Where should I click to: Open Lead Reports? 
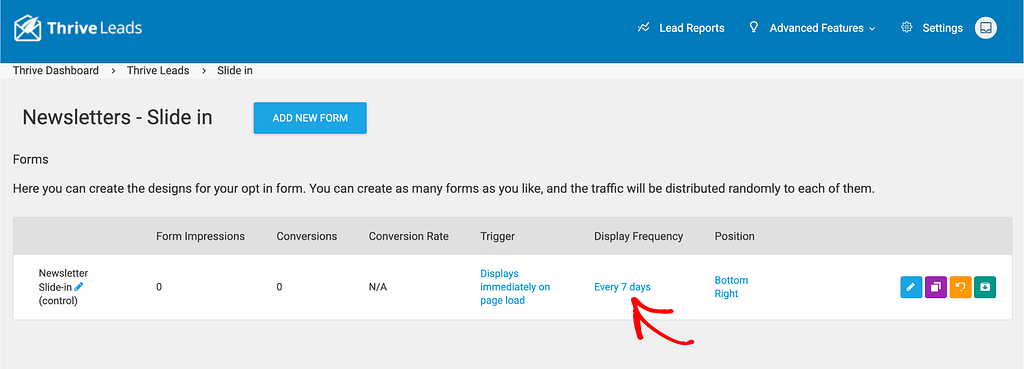(x=692, y=28)
